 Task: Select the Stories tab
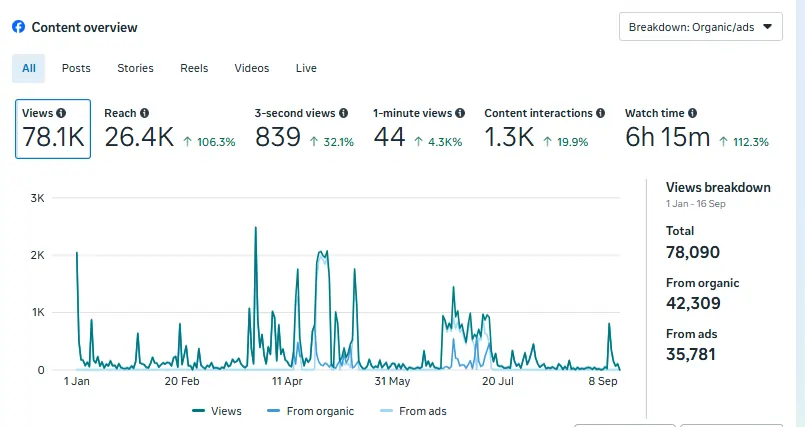click(135, 68)
